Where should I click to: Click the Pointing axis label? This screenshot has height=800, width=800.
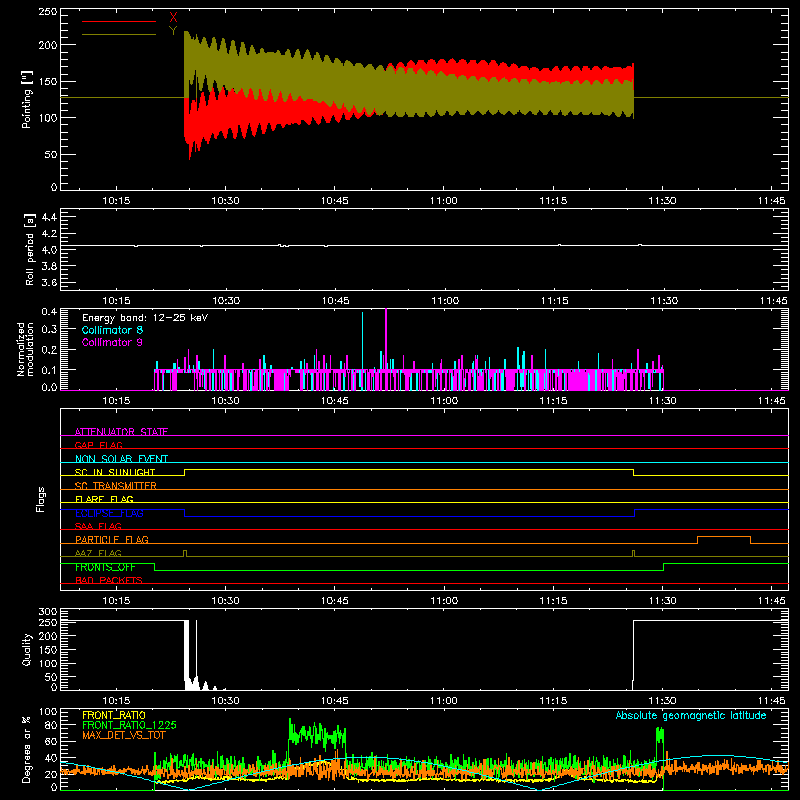click(x=27, y=99)
